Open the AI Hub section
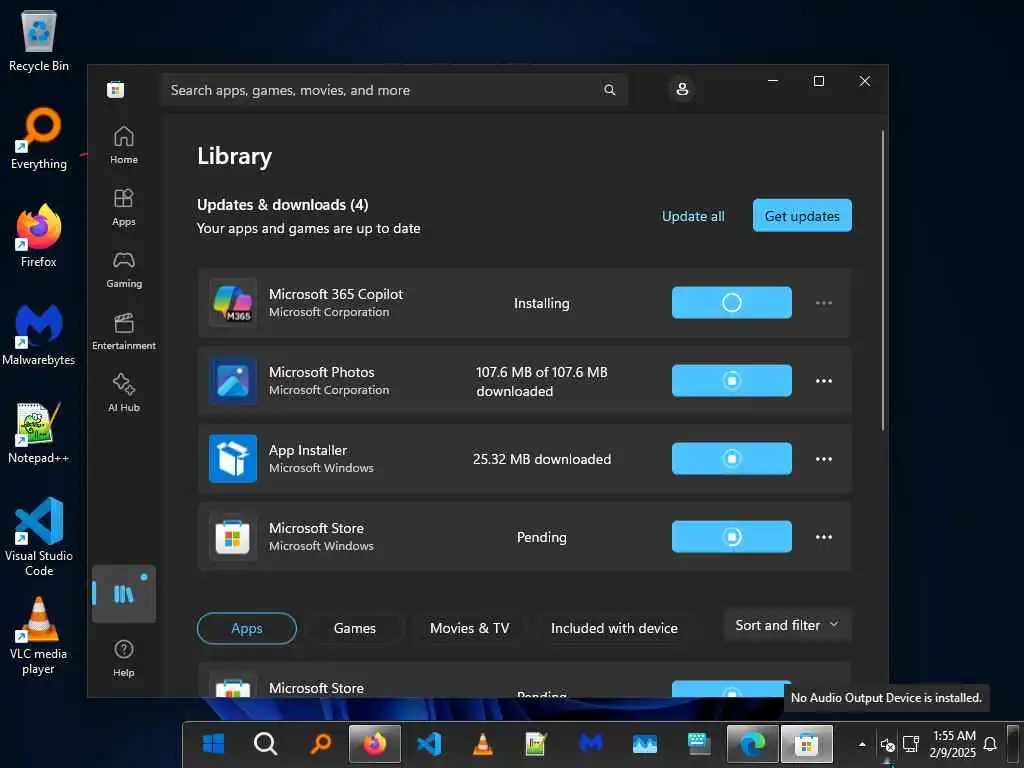The height and width of the screenshot is (768, 1024). [123, 393]
